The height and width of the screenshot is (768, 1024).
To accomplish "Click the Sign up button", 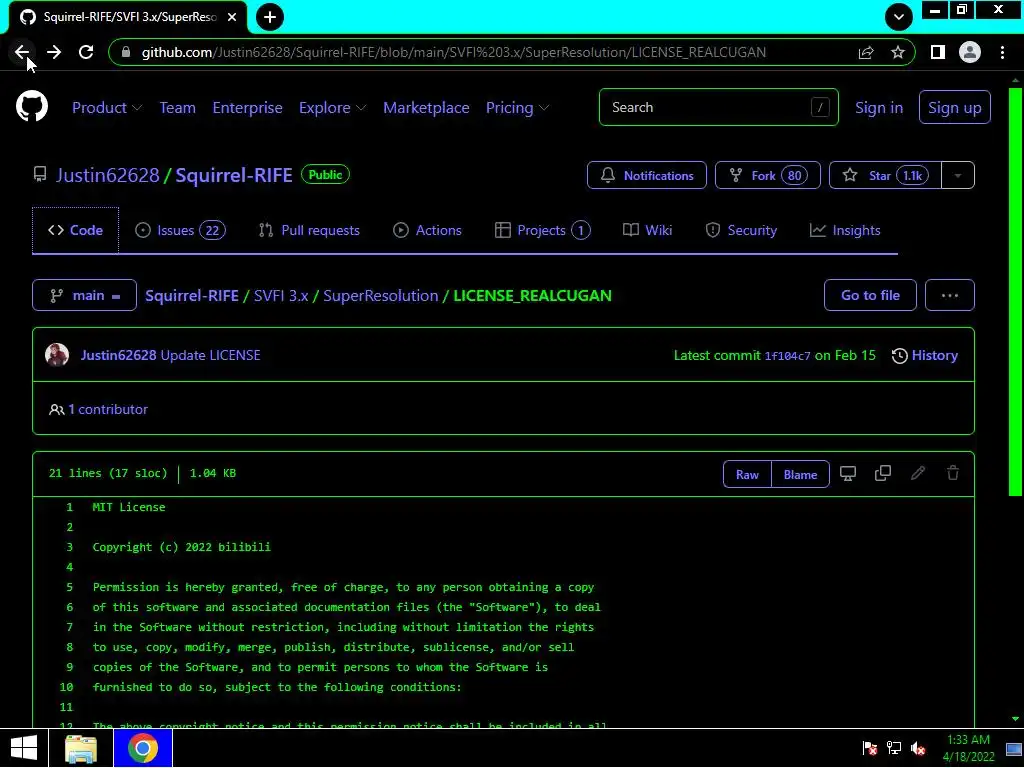I will [954, 108].
